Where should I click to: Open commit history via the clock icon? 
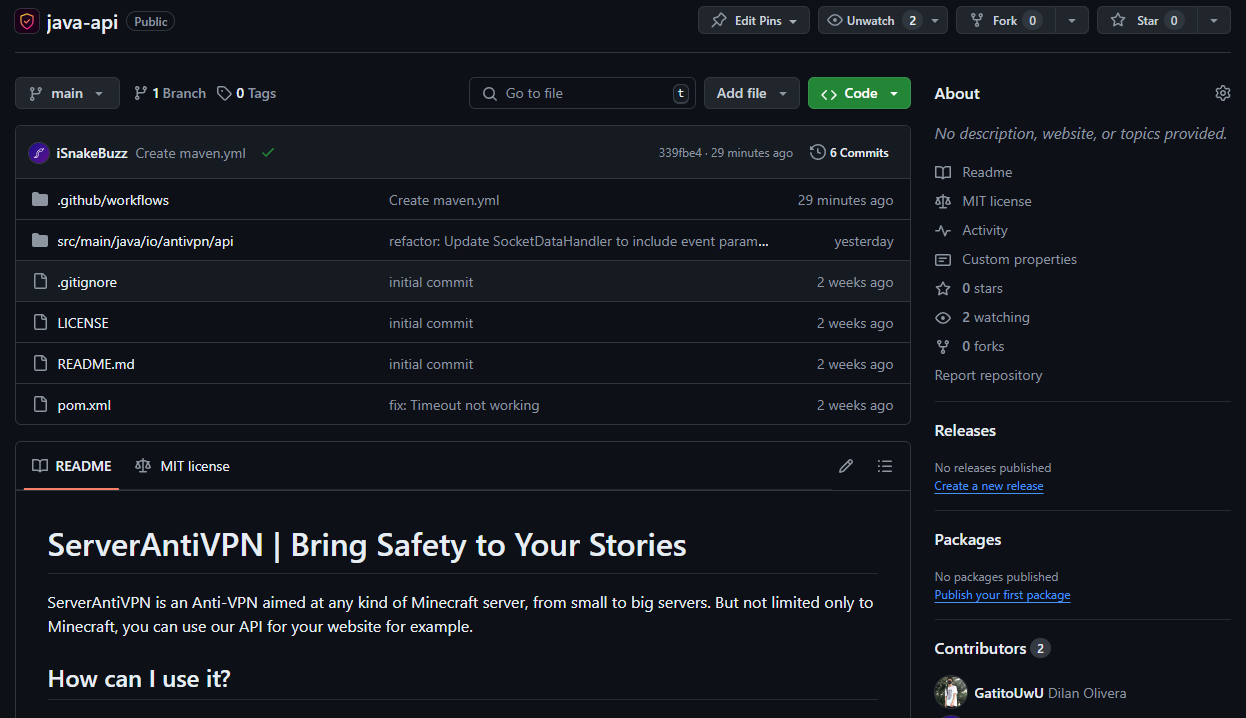click(x=816, y=152)
